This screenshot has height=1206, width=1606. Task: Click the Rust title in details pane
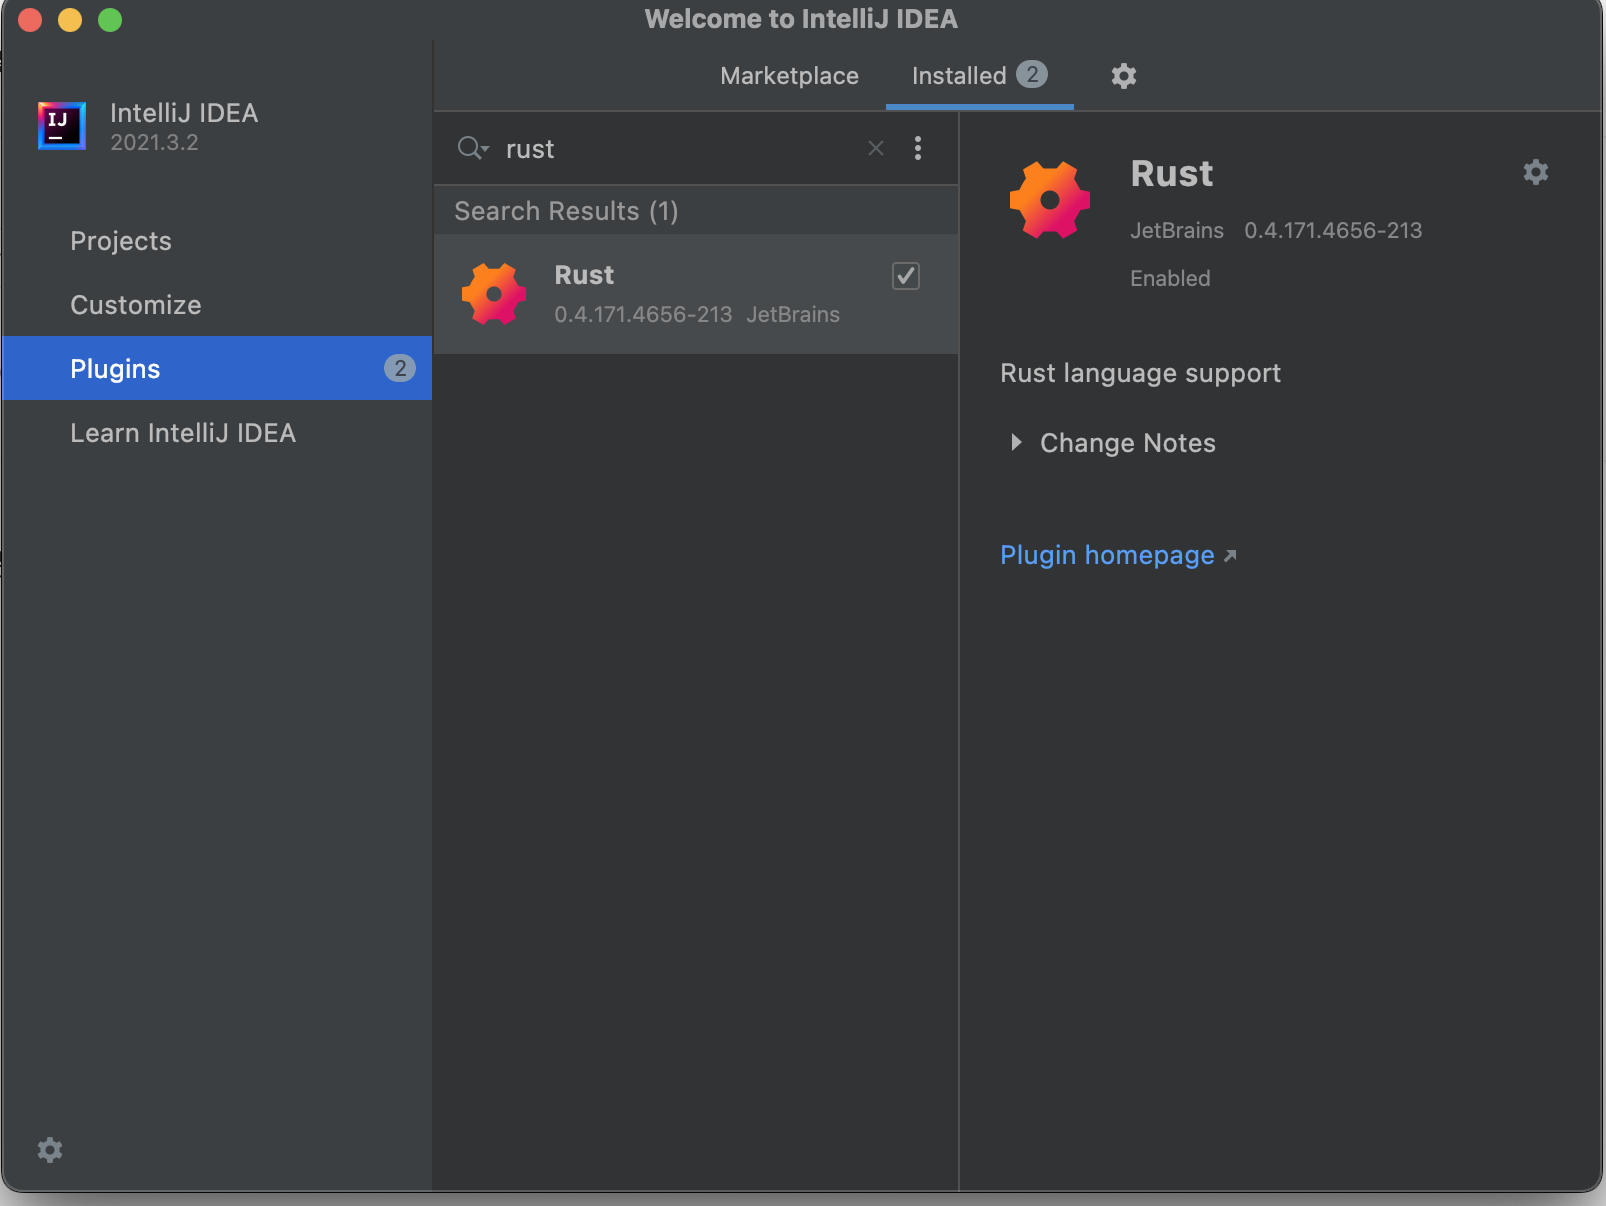pos(1172,174)
